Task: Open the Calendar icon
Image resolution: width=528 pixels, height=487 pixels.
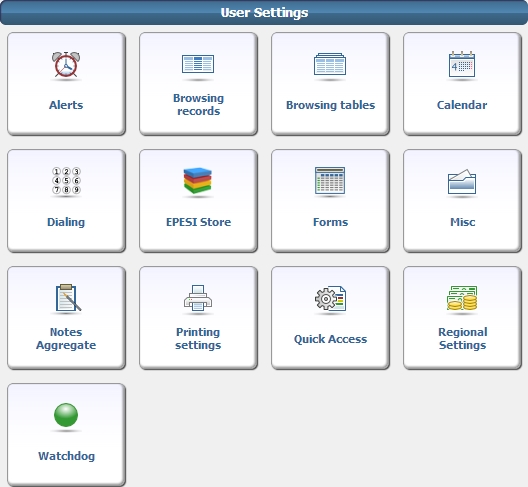Action: coord(462,64)
